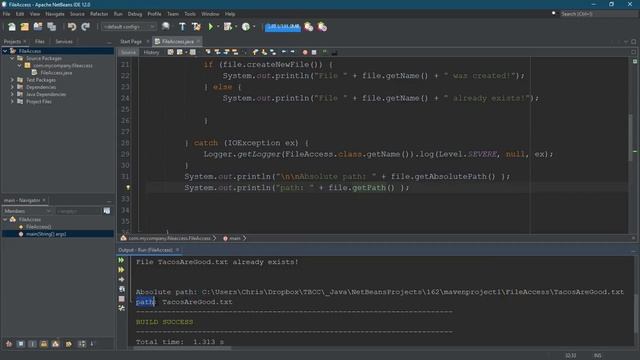This screenshot has width=640, height=360.
Task: Click the Build Project hammer icon
Action: (182, 27)
